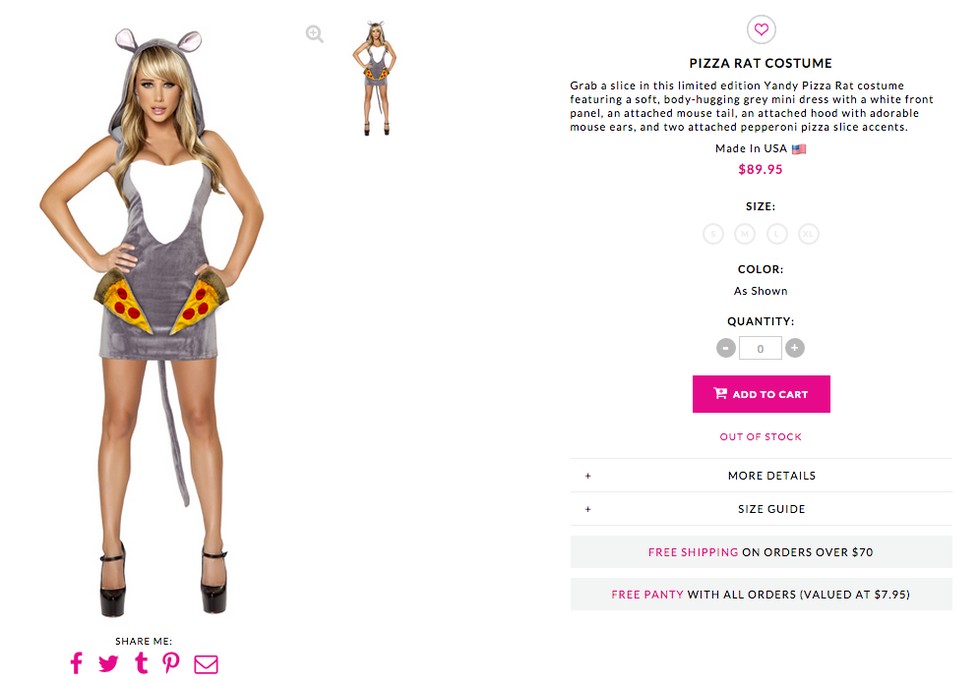Image resolution: width=980 pixels, height=684 pixels.
Task: Share on Tumblr icon
Action: point(142,663)
